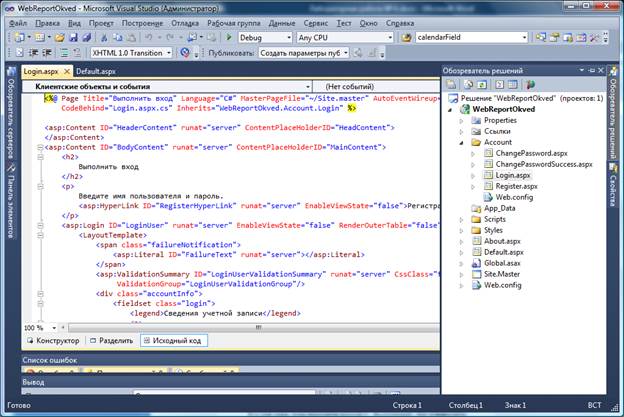Click the Список ошибок panel header

click(231, 360)
